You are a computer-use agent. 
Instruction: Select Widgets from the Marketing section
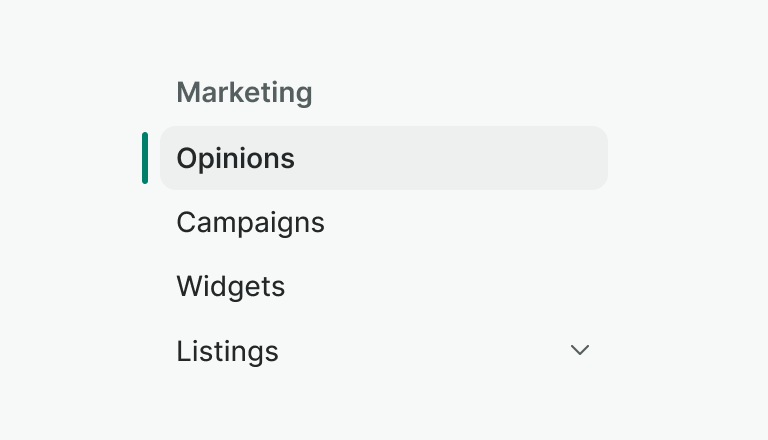(x=231, y=287)
